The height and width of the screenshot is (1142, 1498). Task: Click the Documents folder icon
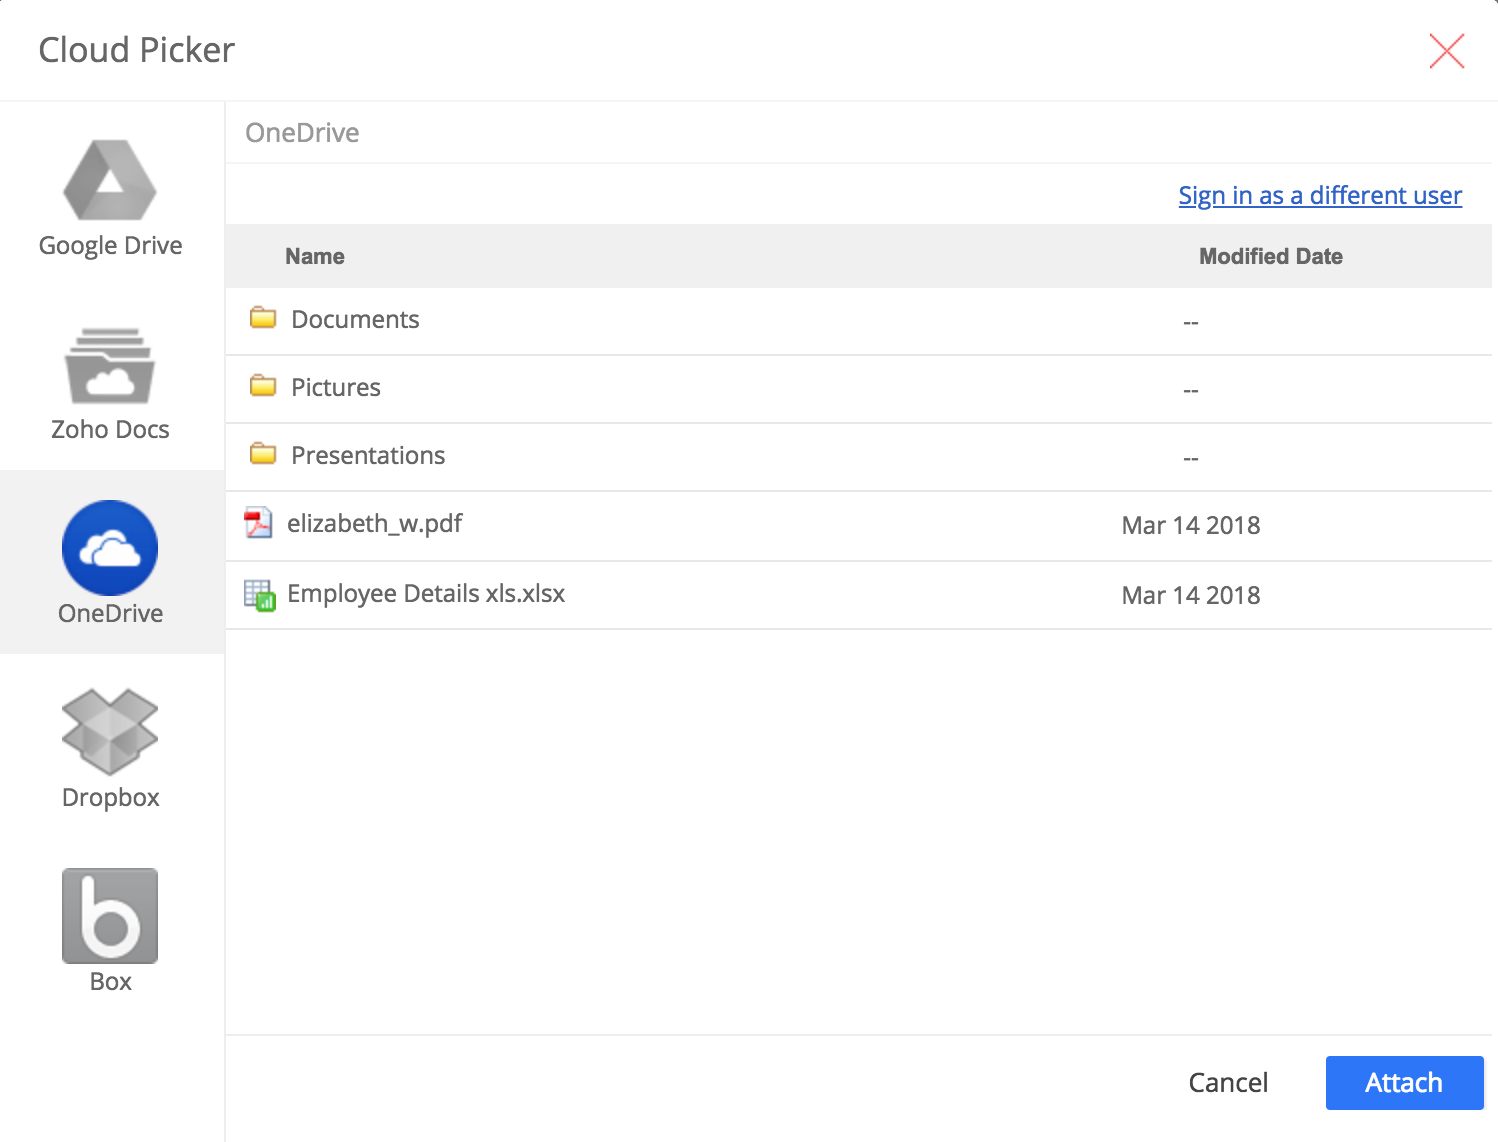tap(263, 318)
